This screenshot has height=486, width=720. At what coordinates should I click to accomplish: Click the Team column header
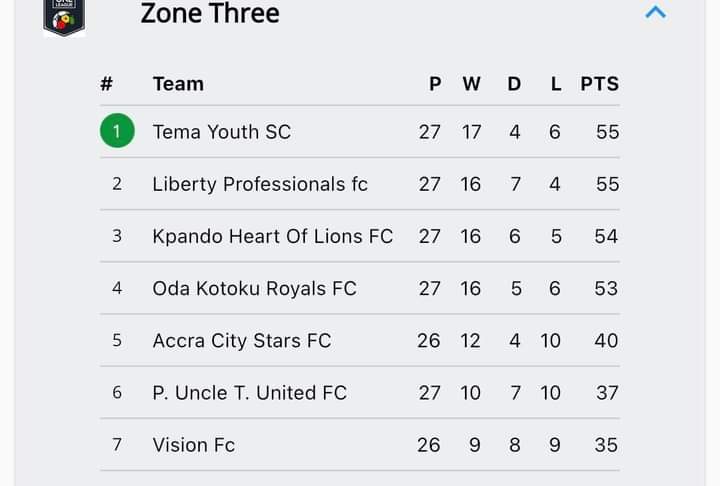coord(178,84)
